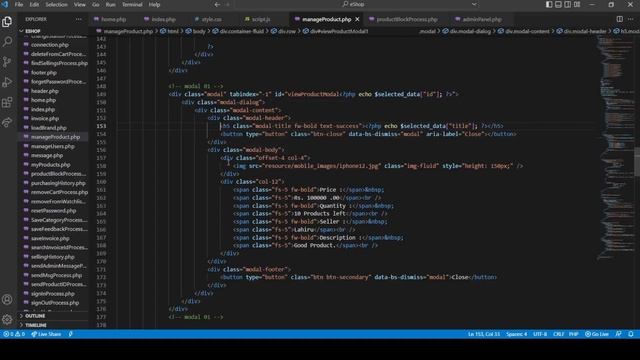Open the Manage gear icon
The image size is (640, 360).
7,319
